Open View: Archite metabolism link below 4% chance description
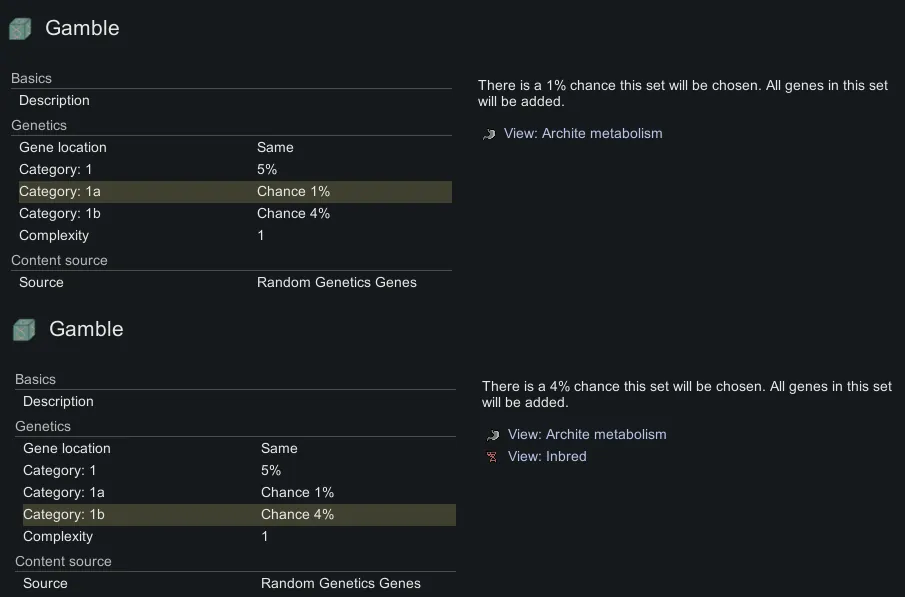905x597 pixels. [587, 435]
